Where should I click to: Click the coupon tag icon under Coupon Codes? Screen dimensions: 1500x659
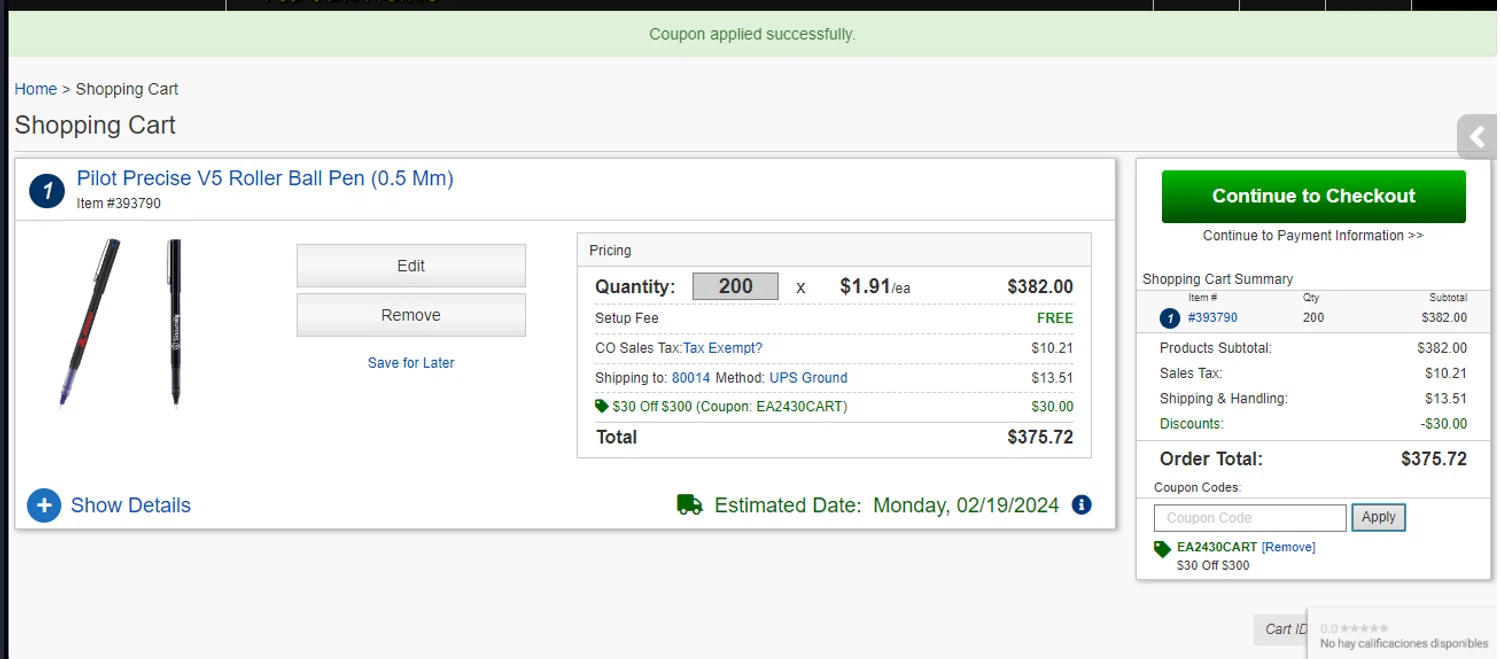click(1162, 549)
